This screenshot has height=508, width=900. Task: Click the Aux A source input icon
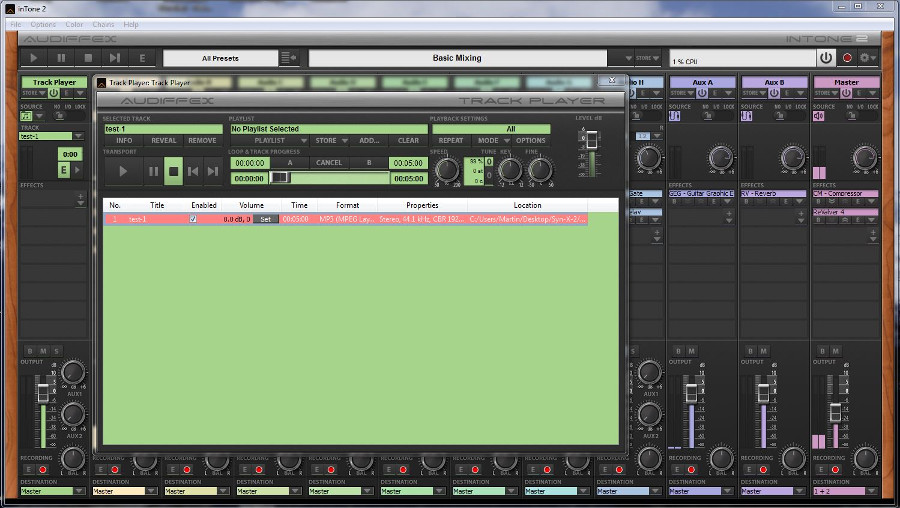coord(674,116)
